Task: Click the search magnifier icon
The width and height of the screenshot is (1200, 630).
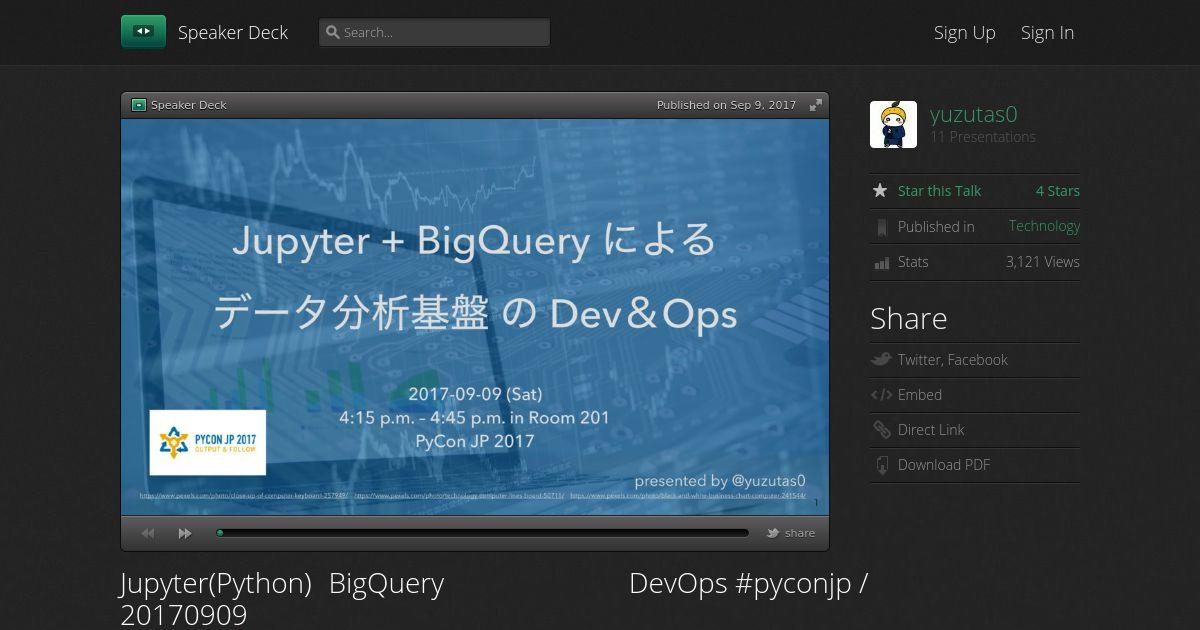Action: coord(333,32)
